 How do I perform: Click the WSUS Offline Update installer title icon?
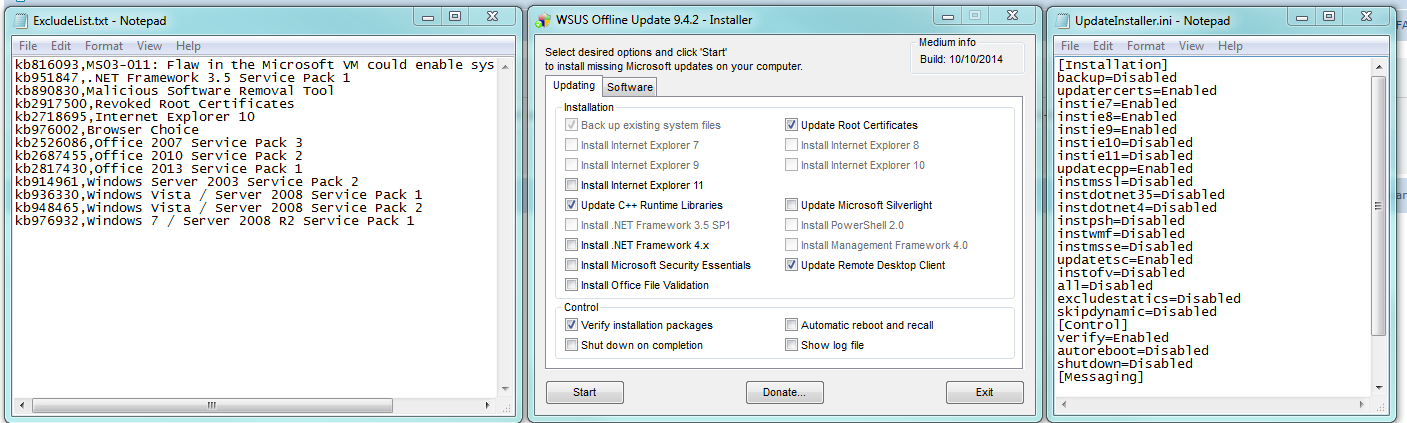click(544, 19)
